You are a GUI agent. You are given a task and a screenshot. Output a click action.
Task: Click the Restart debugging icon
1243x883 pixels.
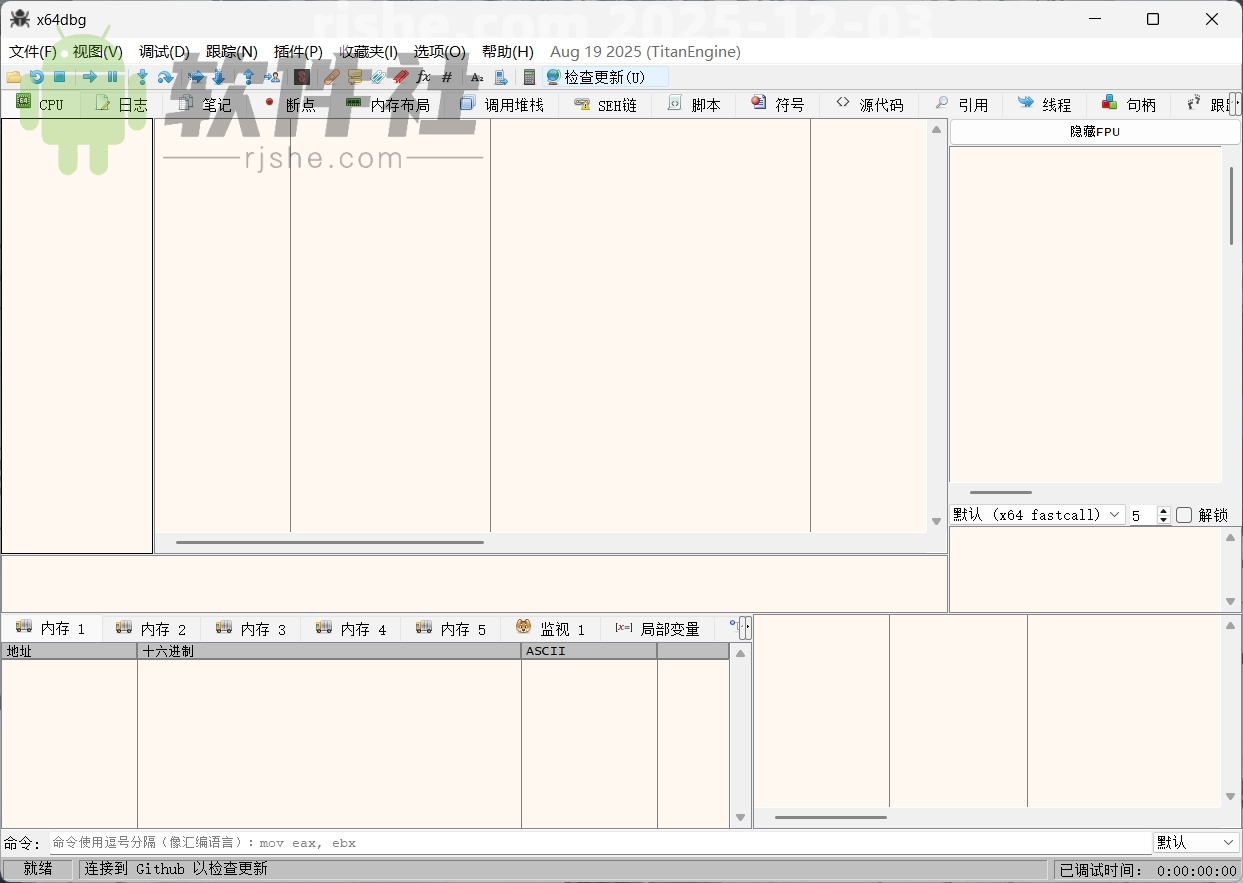pyautogui.click(x=37, y=77)
